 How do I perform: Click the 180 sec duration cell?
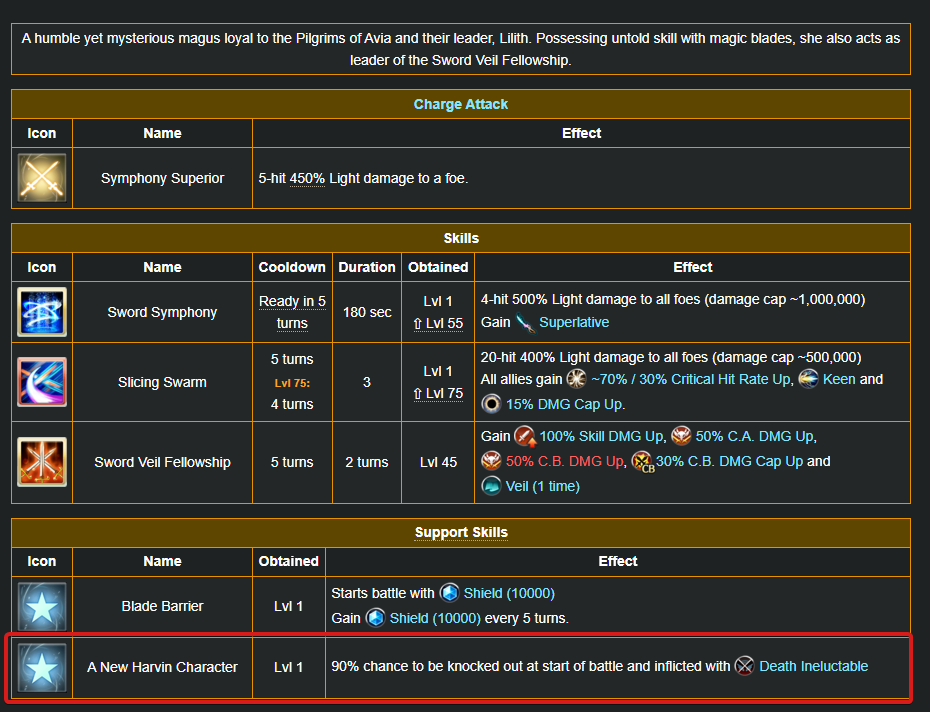[367, 312]
